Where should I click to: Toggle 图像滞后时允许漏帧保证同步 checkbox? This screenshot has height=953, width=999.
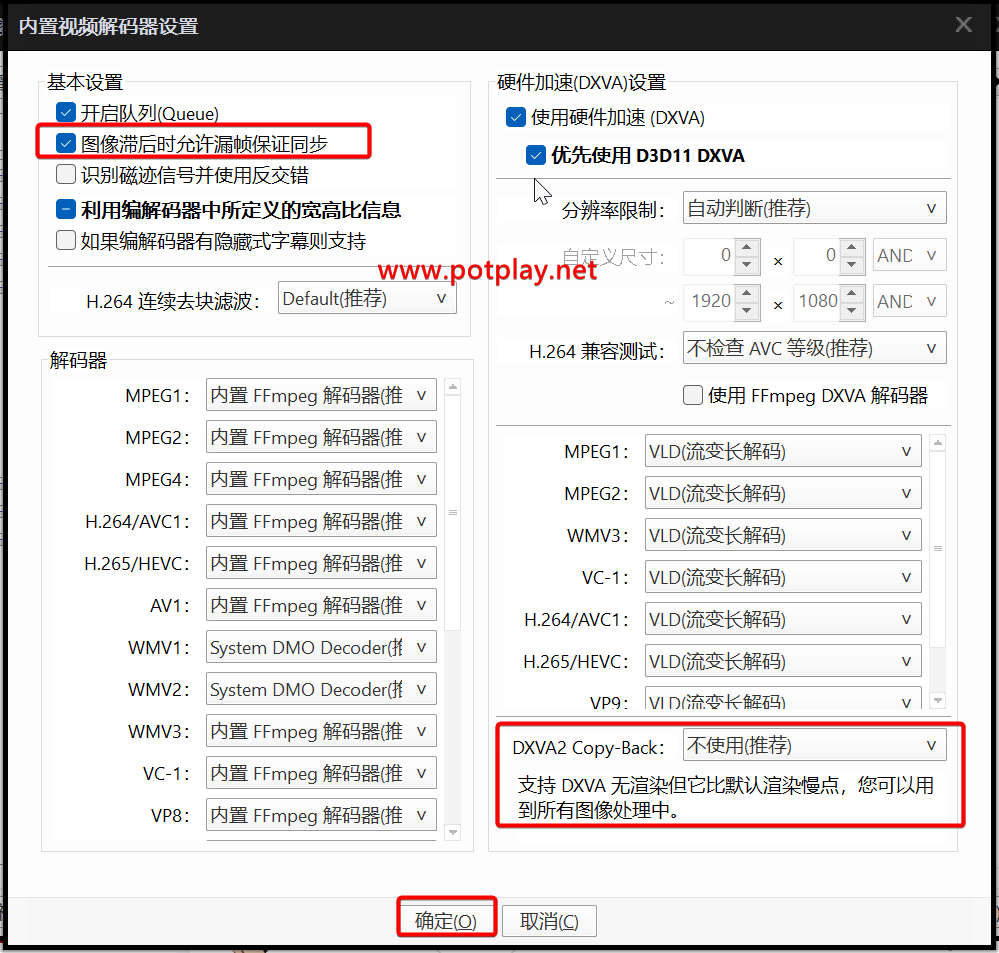(x=66, y=143)
